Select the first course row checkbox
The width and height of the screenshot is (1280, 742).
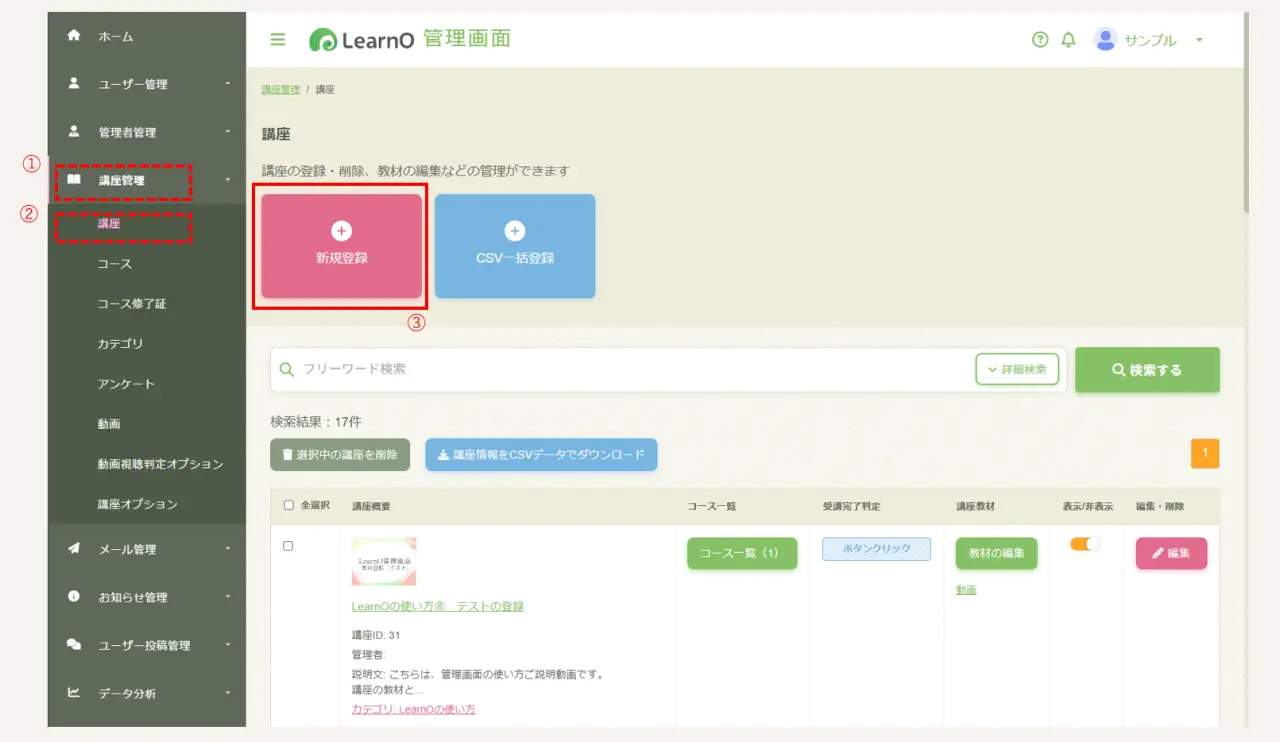pos(288,546)
